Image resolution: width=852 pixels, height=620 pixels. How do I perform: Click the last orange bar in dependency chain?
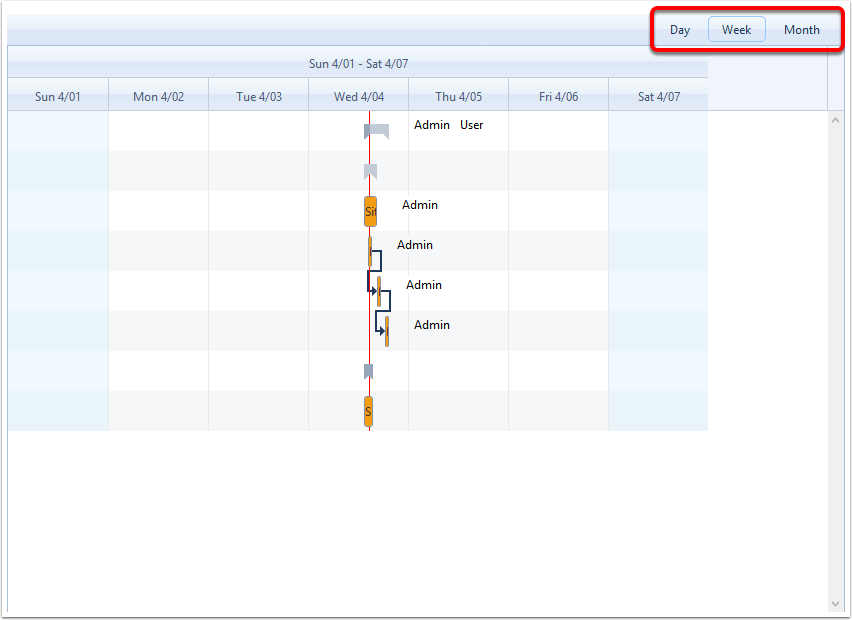click(387, 331)
